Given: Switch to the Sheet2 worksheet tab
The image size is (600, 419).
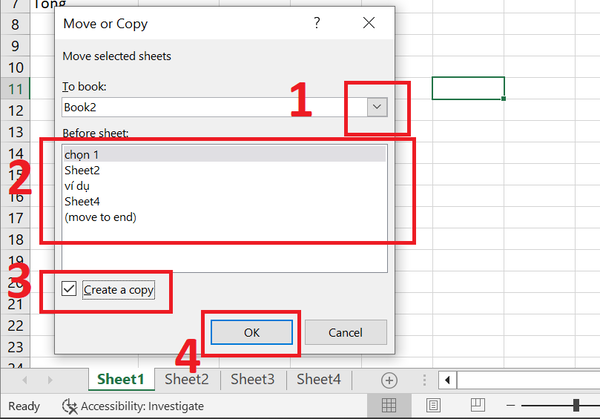Looking at the screenshot, I should tap(187, 379).
